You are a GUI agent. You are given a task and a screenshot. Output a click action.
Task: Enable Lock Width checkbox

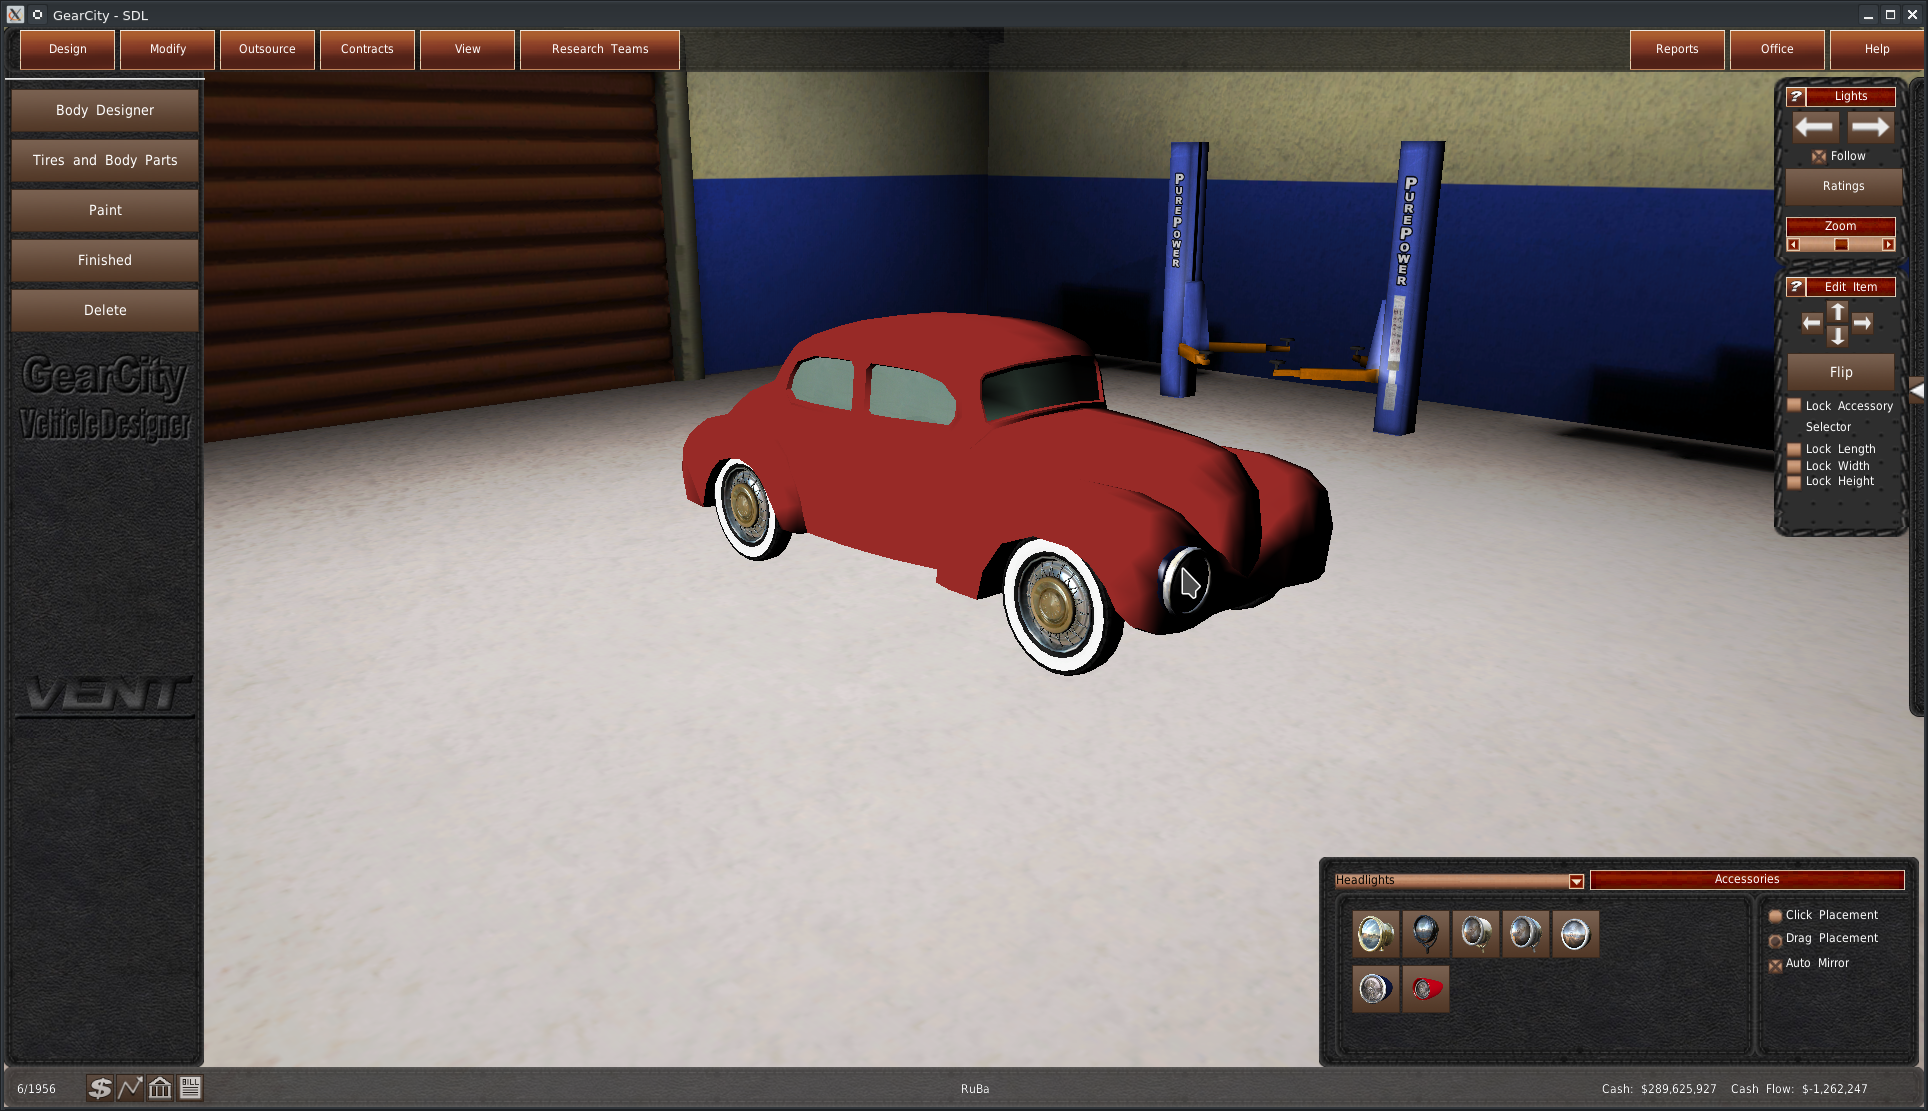1794,466
